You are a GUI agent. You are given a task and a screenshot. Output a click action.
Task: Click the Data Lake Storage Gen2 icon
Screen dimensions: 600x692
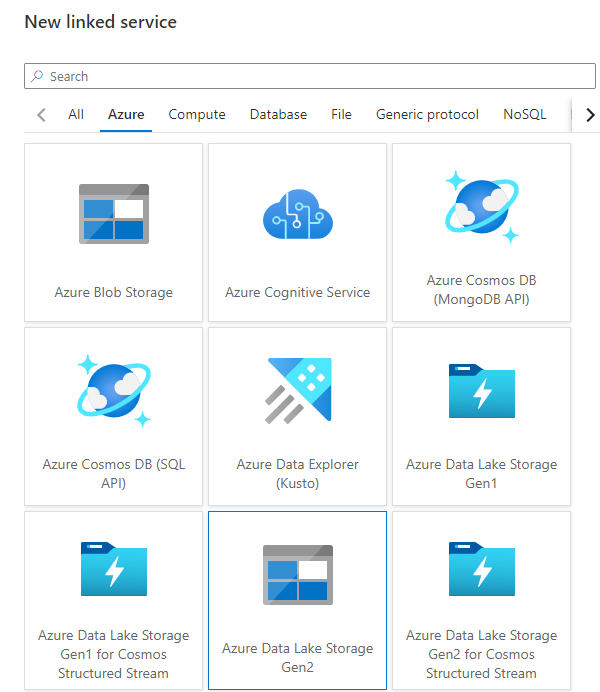(298, 575)
